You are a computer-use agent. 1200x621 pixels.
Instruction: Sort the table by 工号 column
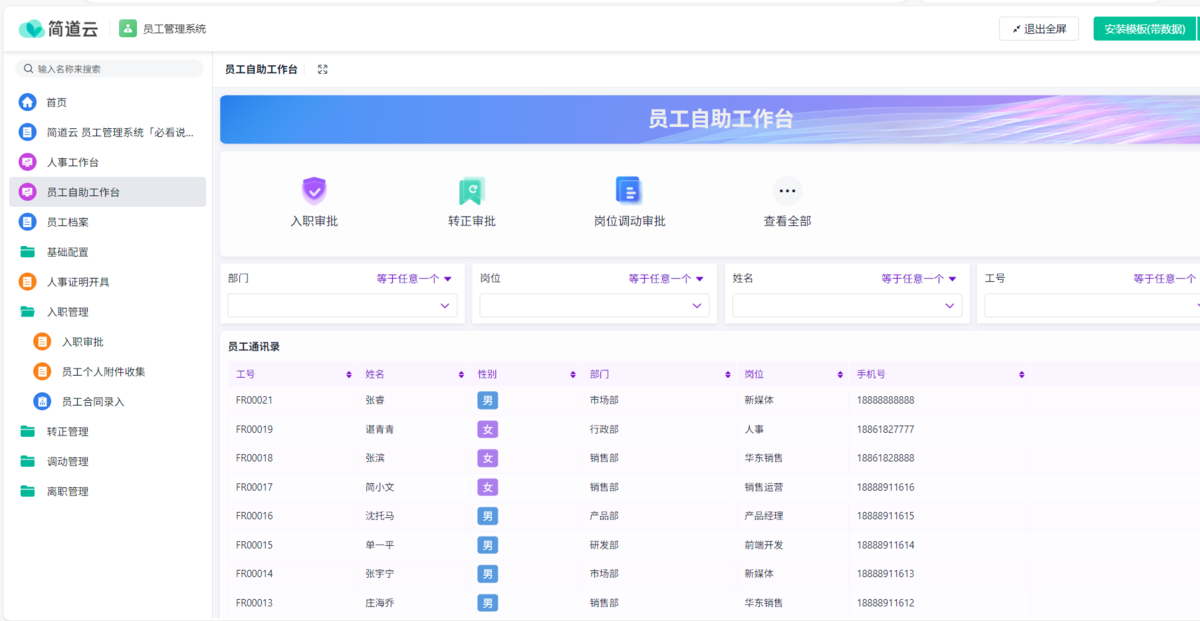[x=349, y=375]
